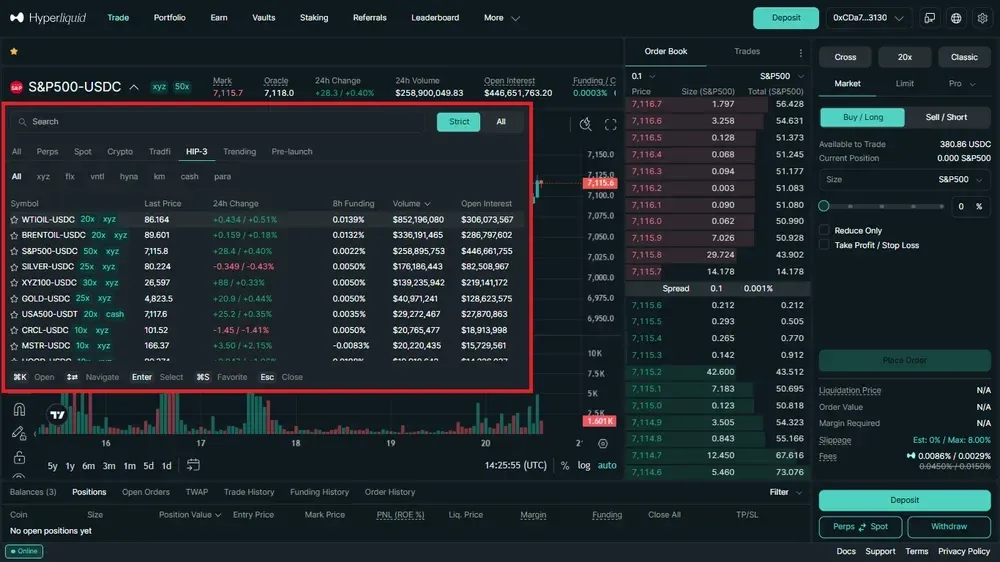Open the Open Orders tab
This screenshot has width=1000, height=562.
pyautogui.click(x=146, y=492)
